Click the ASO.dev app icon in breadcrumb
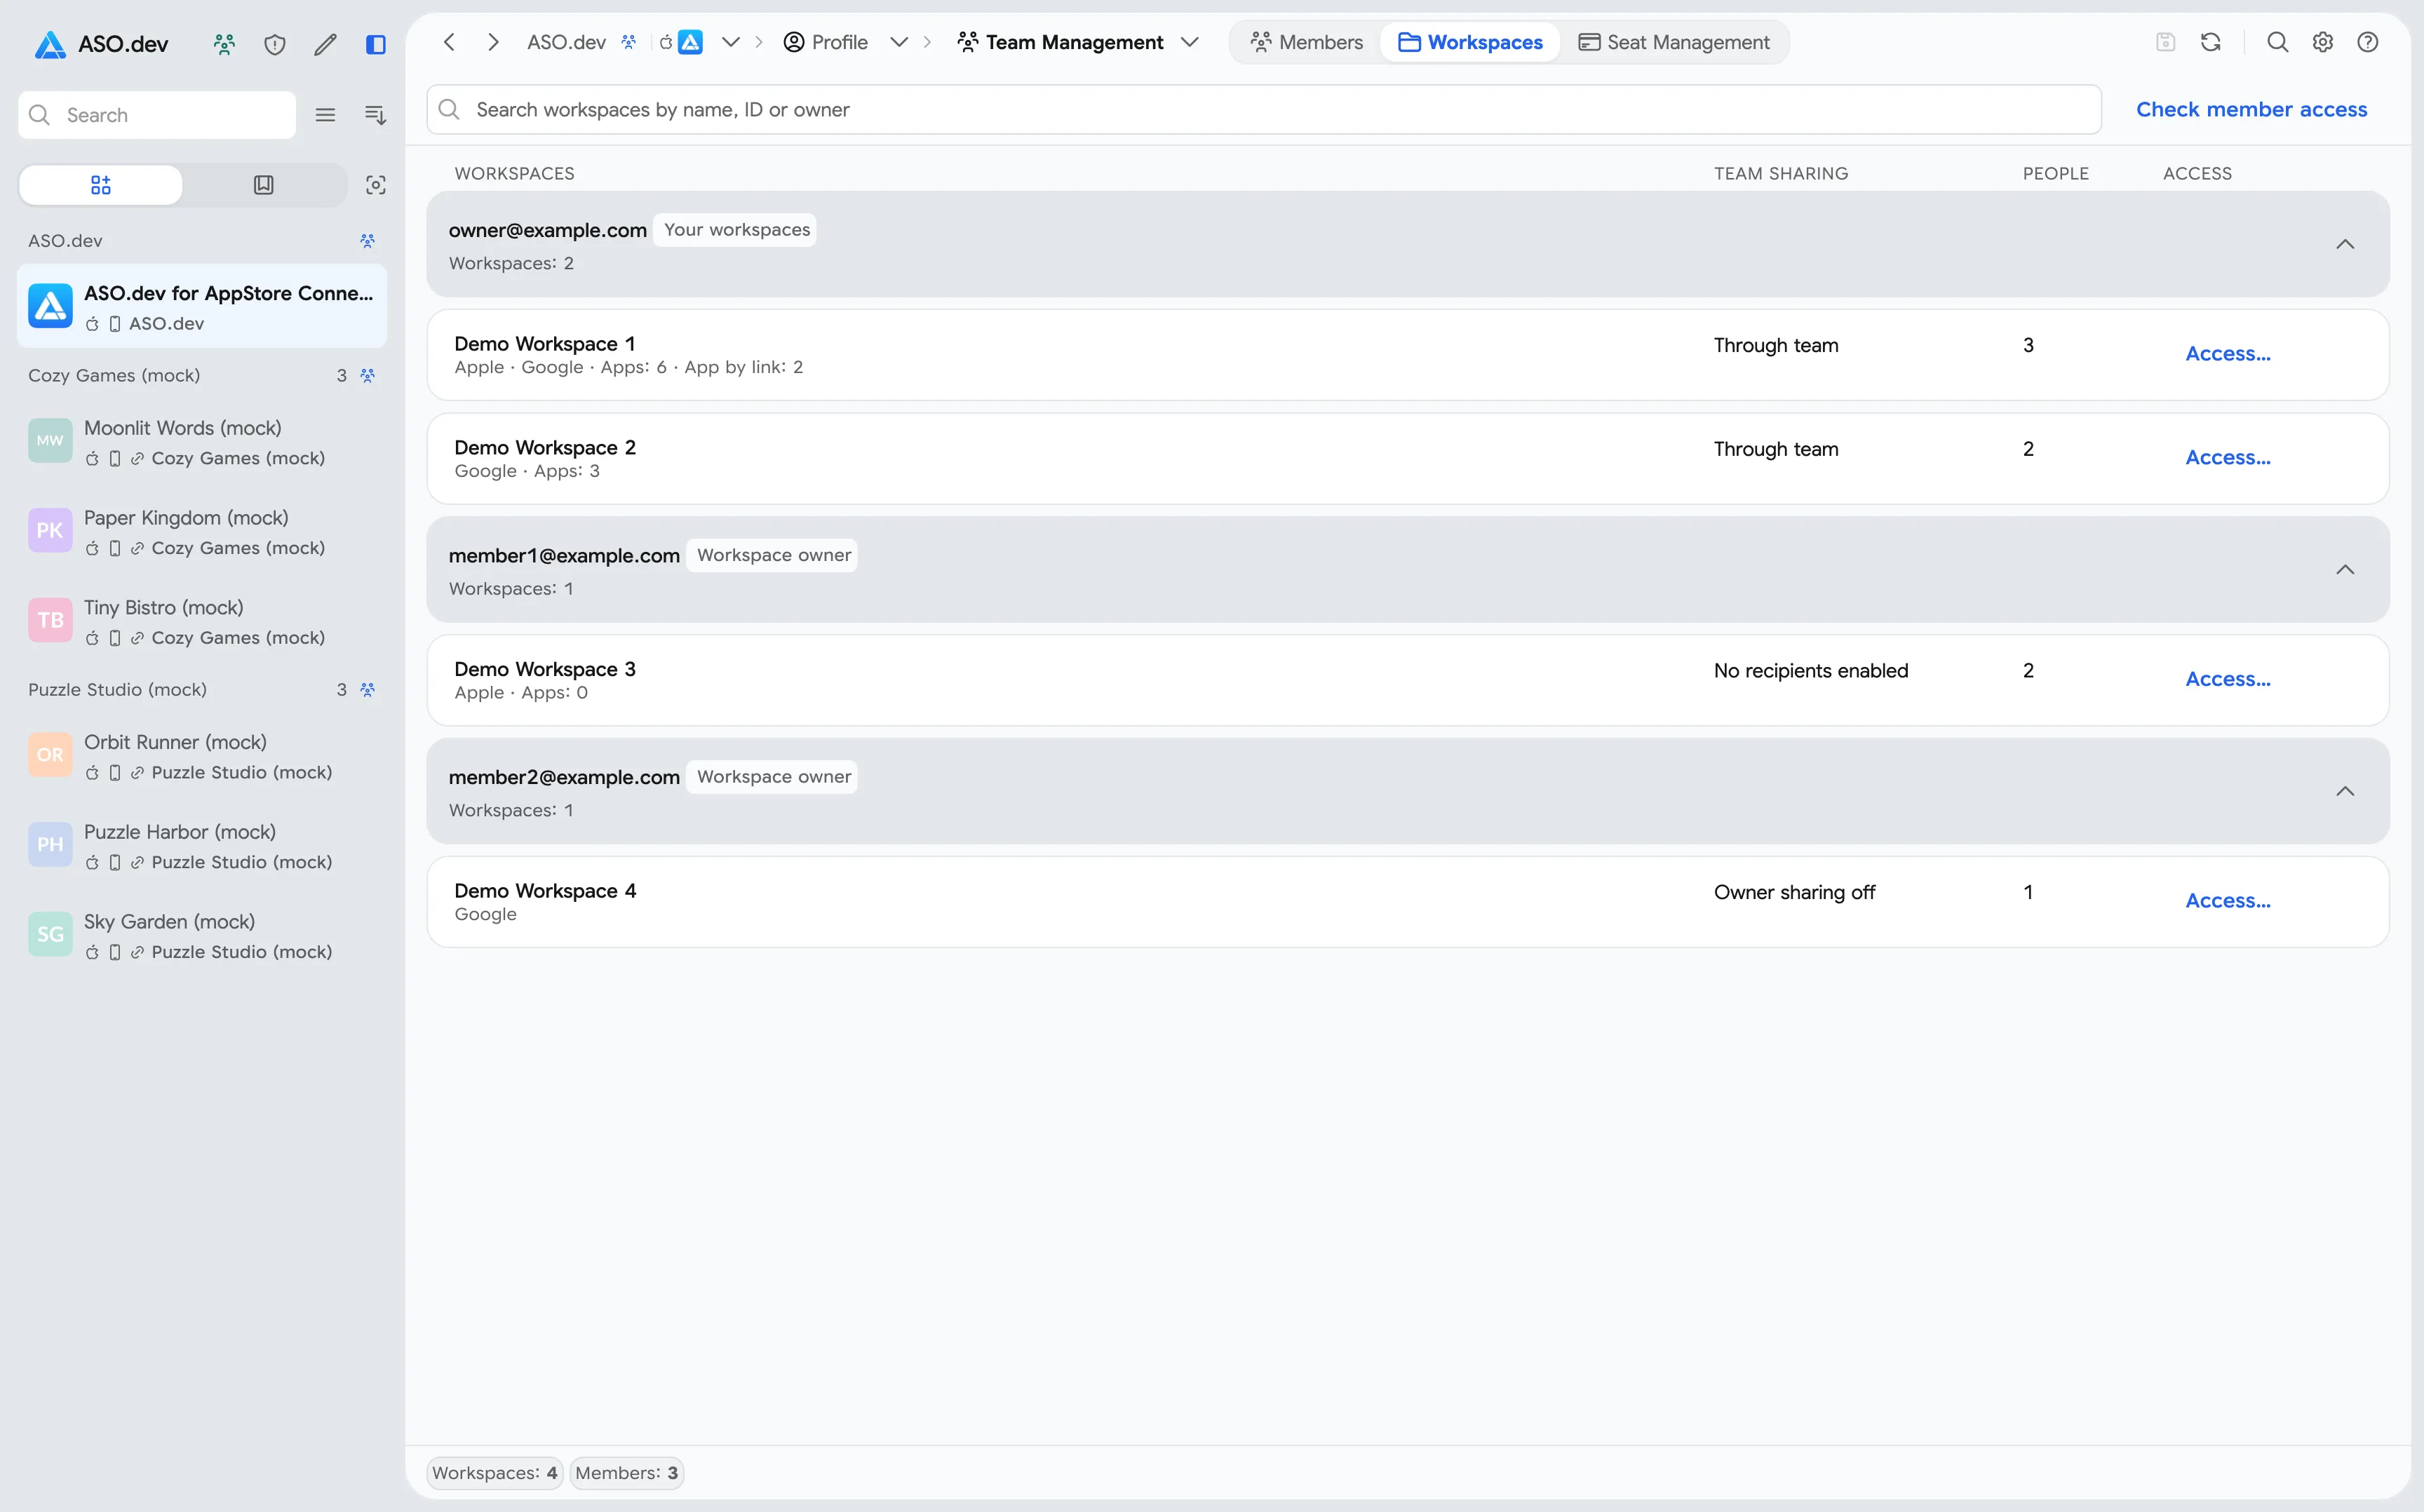This screenshot has height=1512, width=2424. coord(691,42)
